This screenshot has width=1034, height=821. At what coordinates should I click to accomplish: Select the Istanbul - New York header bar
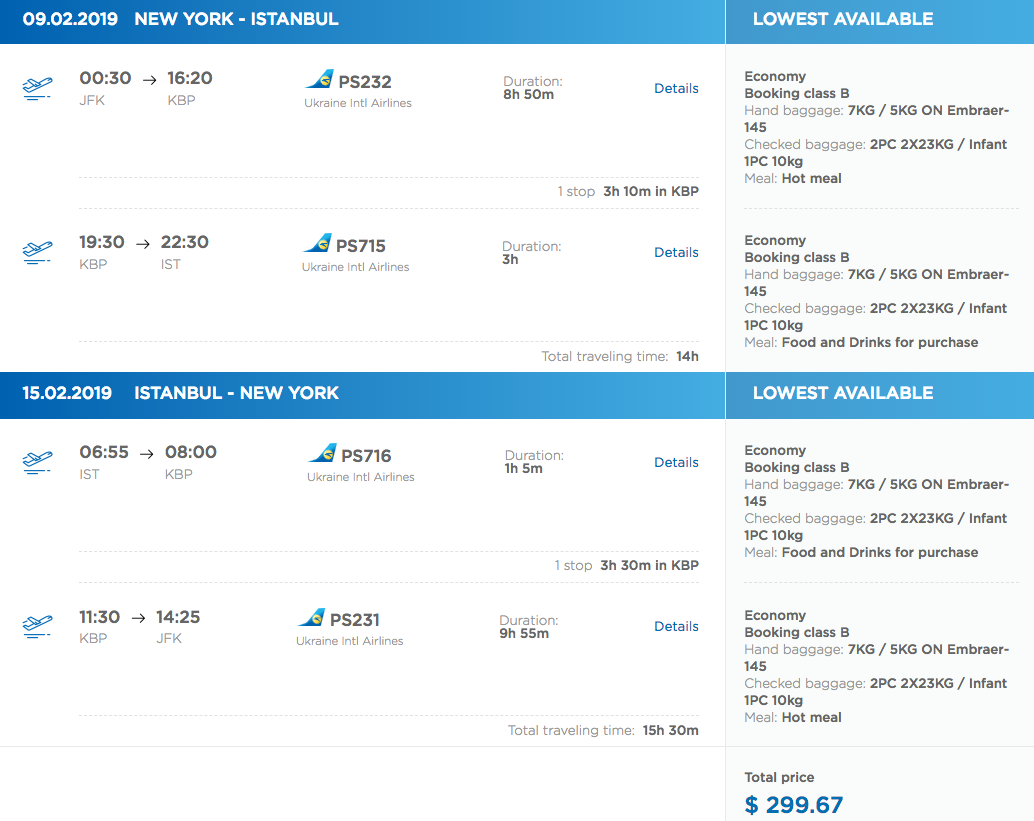(362, 394)
